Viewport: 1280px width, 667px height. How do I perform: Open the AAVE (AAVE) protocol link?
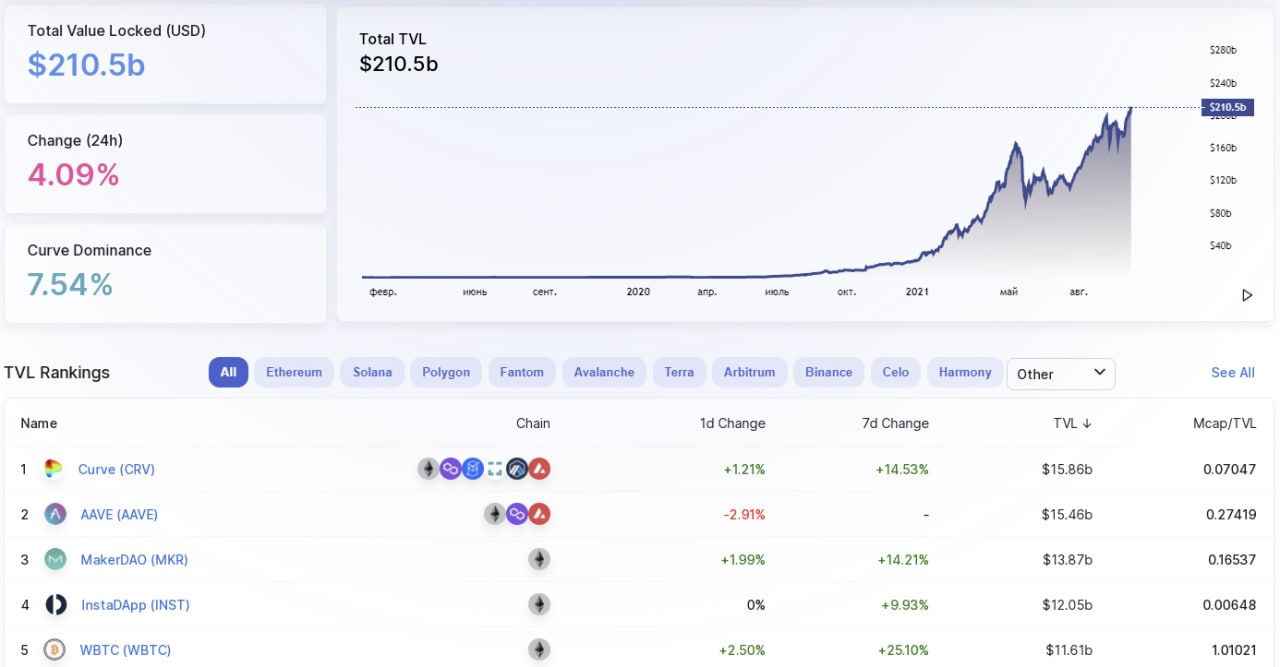[119, 514]
